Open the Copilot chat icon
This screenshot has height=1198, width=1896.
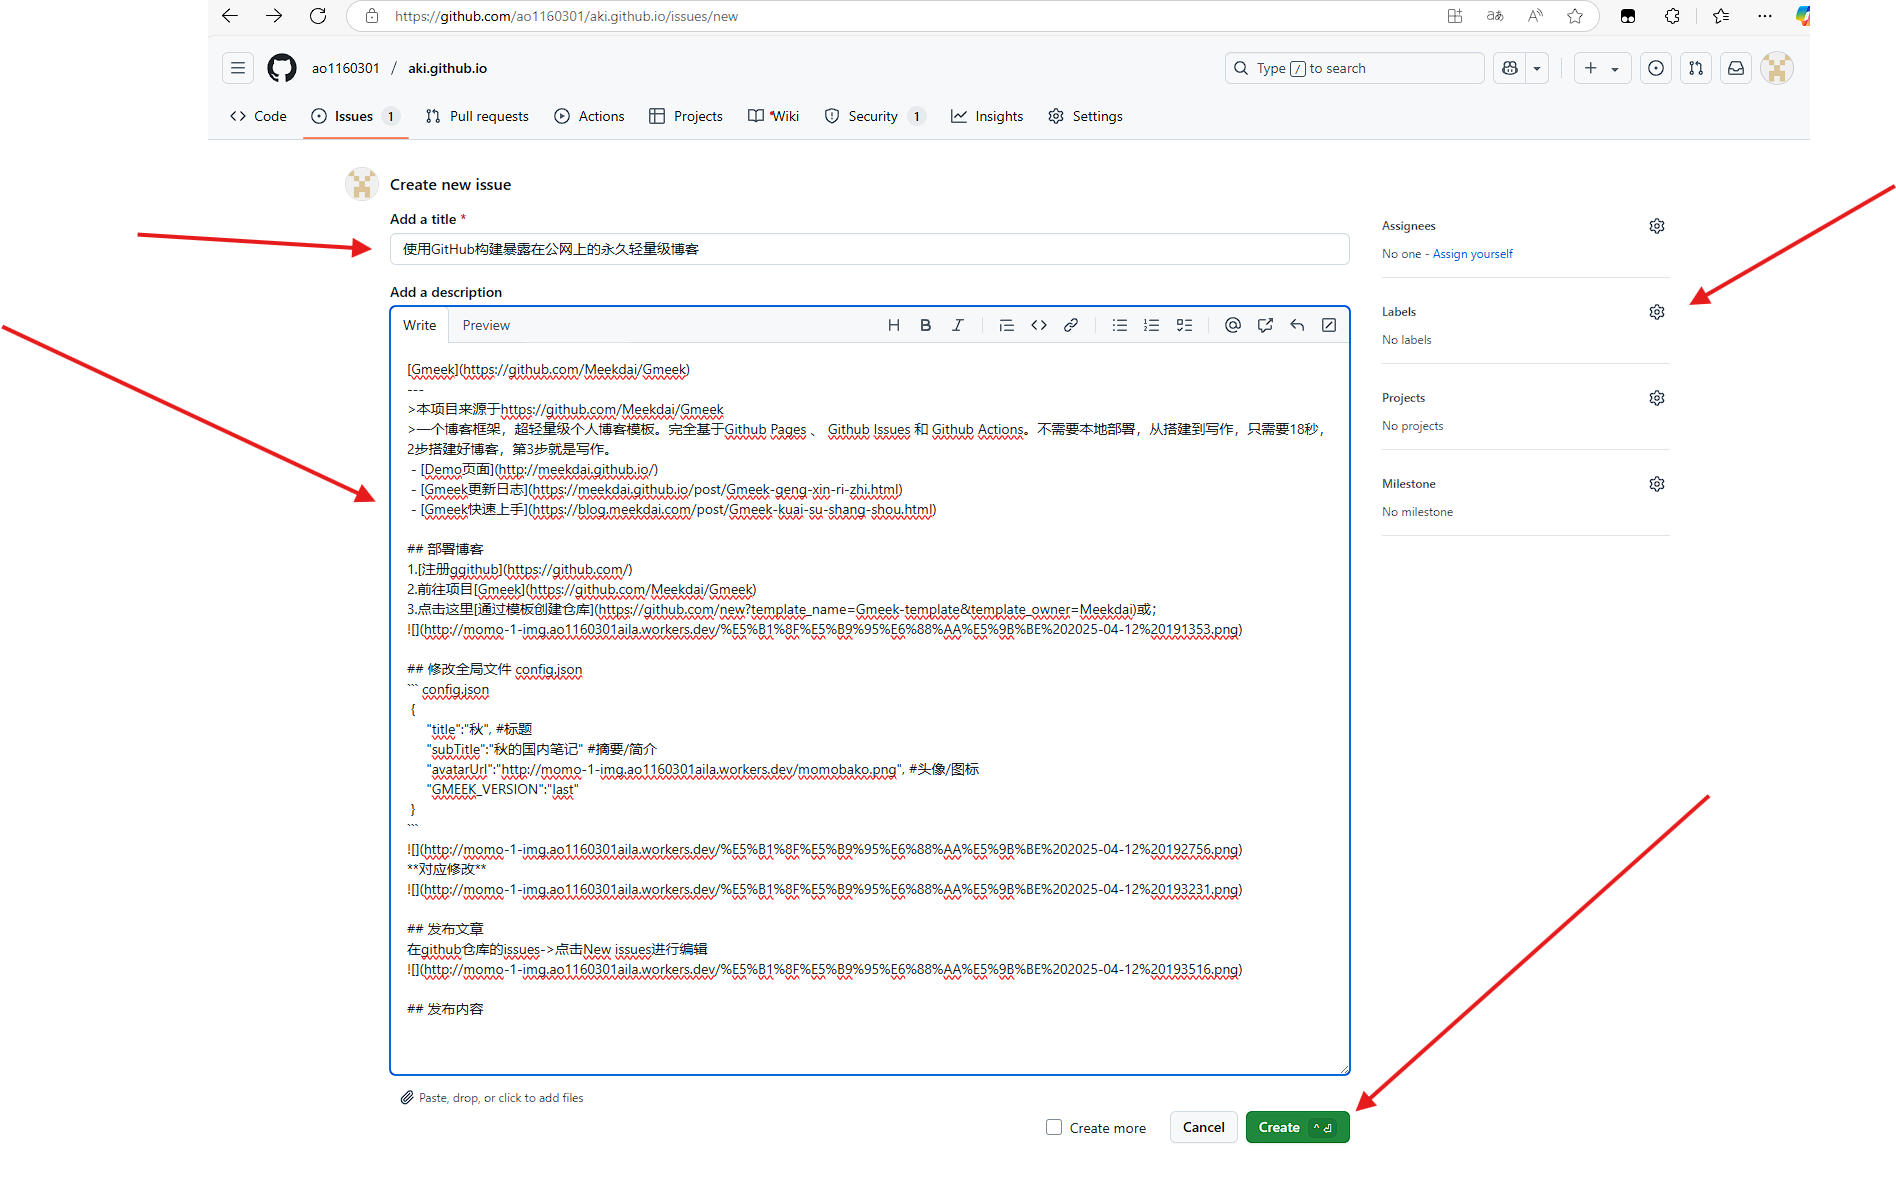tap(1510, 68)
